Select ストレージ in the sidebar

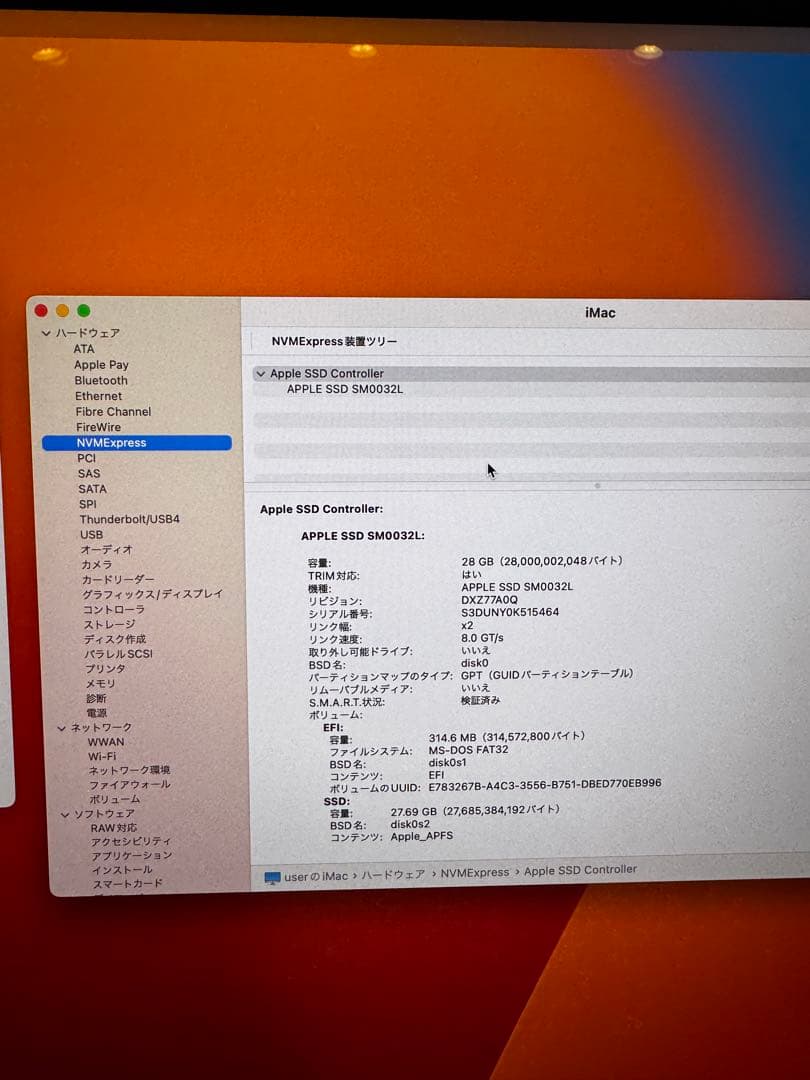(110, 625)
